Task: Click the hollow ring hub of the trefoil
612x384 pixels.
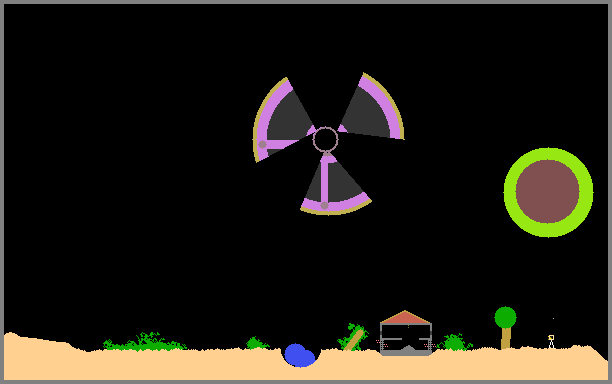Action: [x=326, y=139]
